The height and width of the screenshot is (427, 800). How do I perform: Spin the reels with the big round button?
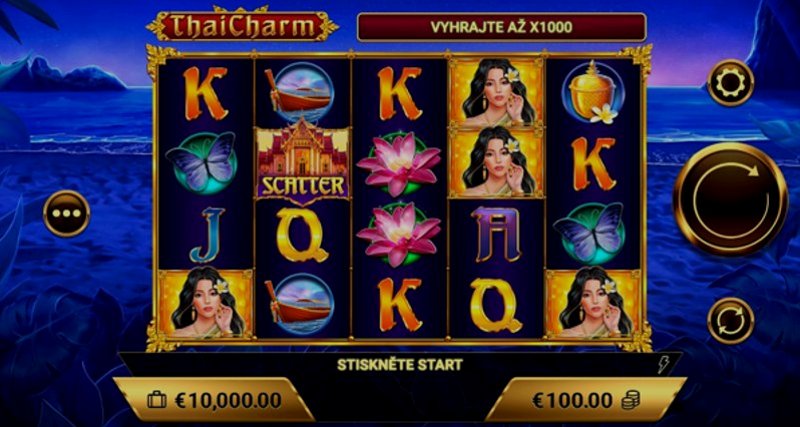(730, 199)
